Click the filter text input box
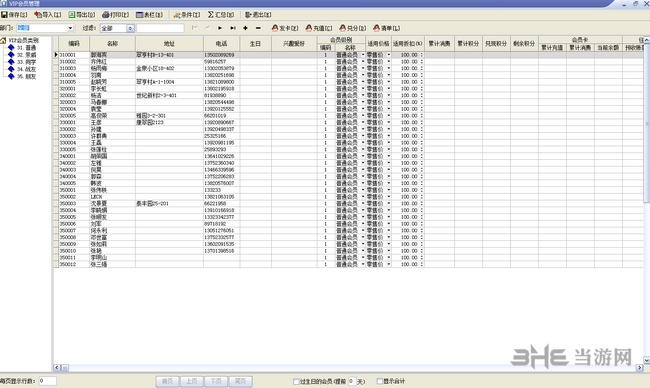 tap(160, 28)
